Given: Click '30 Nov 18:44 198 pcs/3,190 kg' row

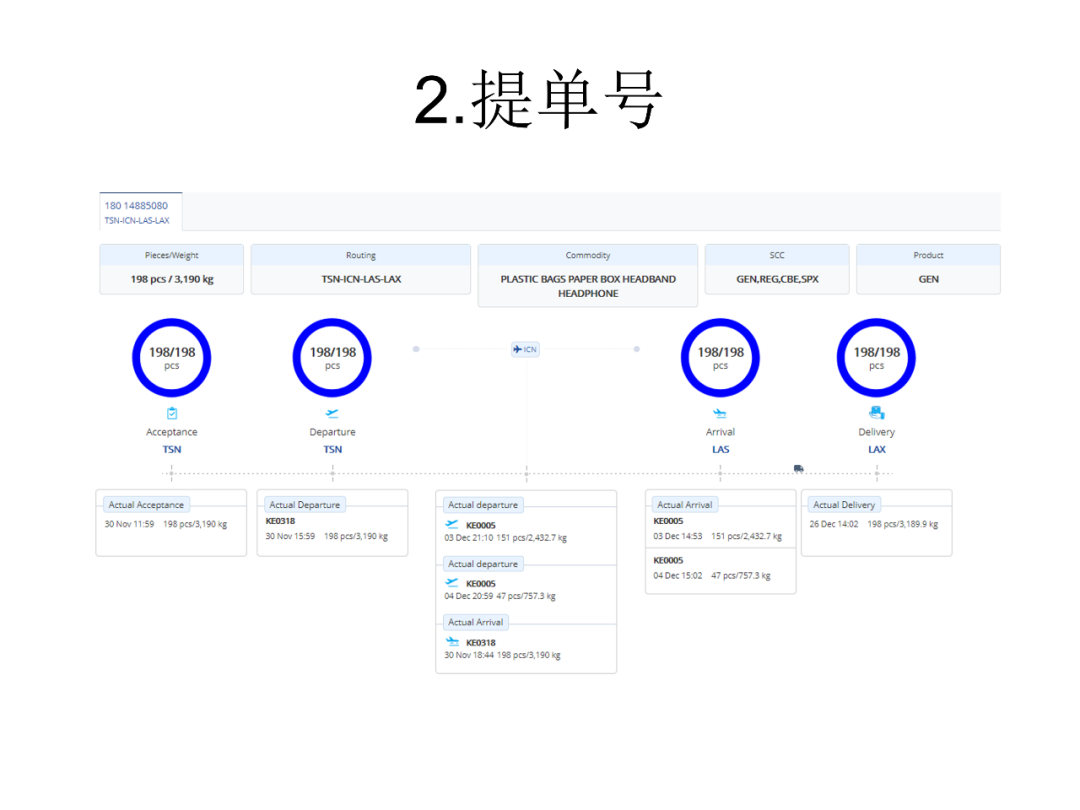Looking at the screenshot, I should pyautogui.click(x=502, y=655).
